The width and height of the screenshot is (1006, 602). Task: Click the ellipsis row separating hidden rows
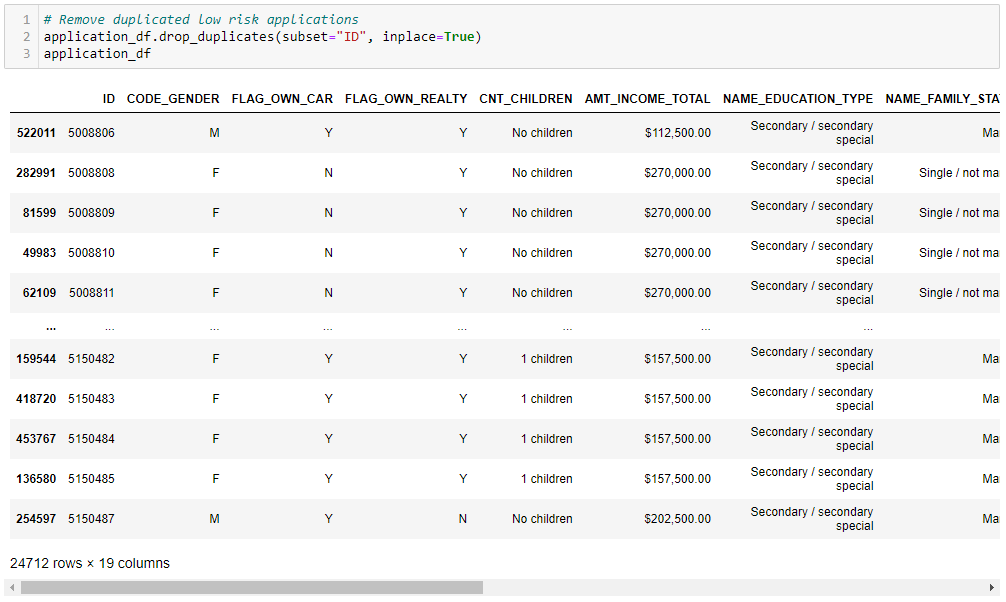click(x=50, y=326)
